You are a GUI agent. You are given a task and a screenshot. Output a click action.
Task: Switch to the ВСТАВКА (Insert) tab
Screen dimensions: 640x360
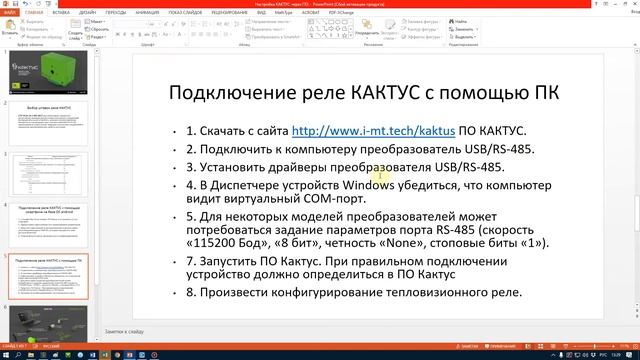61,13
